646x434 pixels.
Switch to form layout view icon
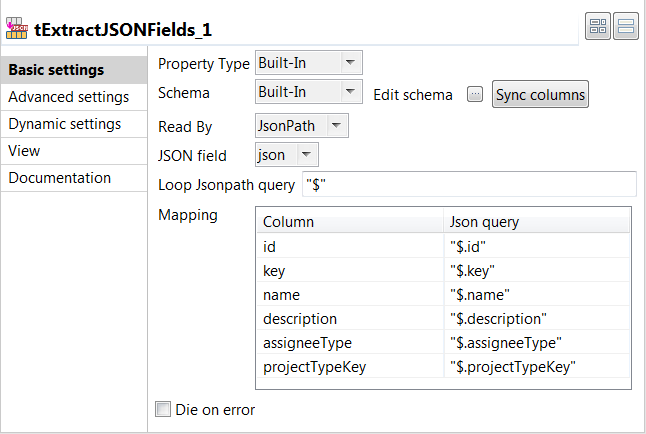[626, 28]
